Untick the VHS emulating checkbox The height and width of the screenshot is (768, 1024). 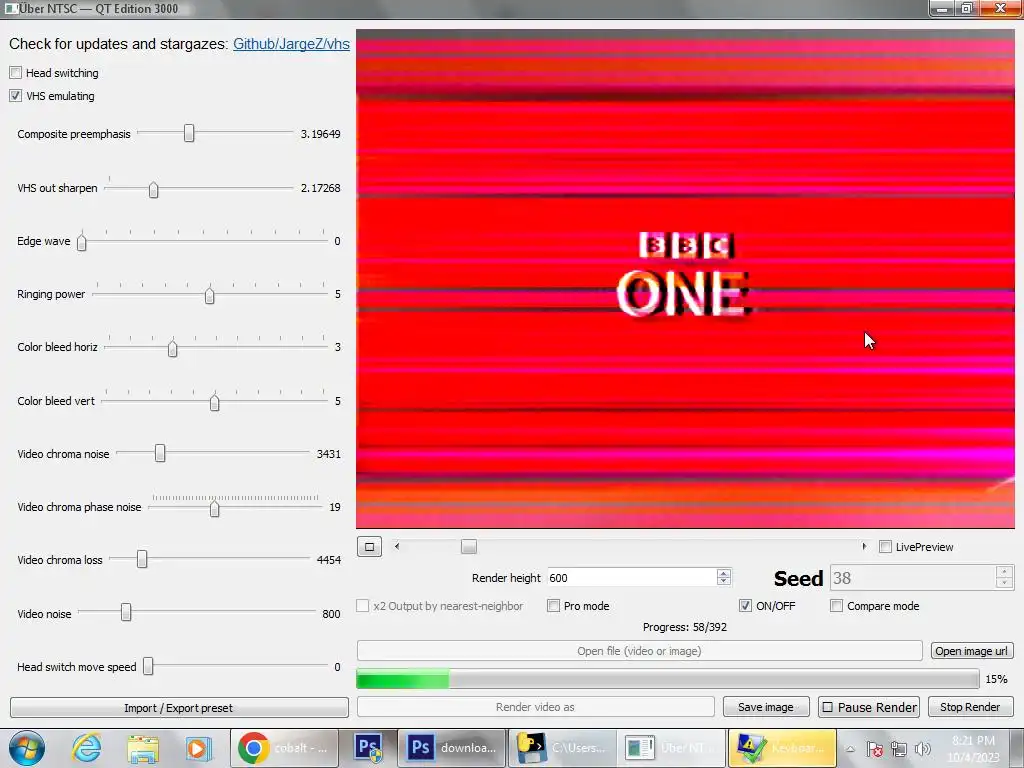pos(16,96)
